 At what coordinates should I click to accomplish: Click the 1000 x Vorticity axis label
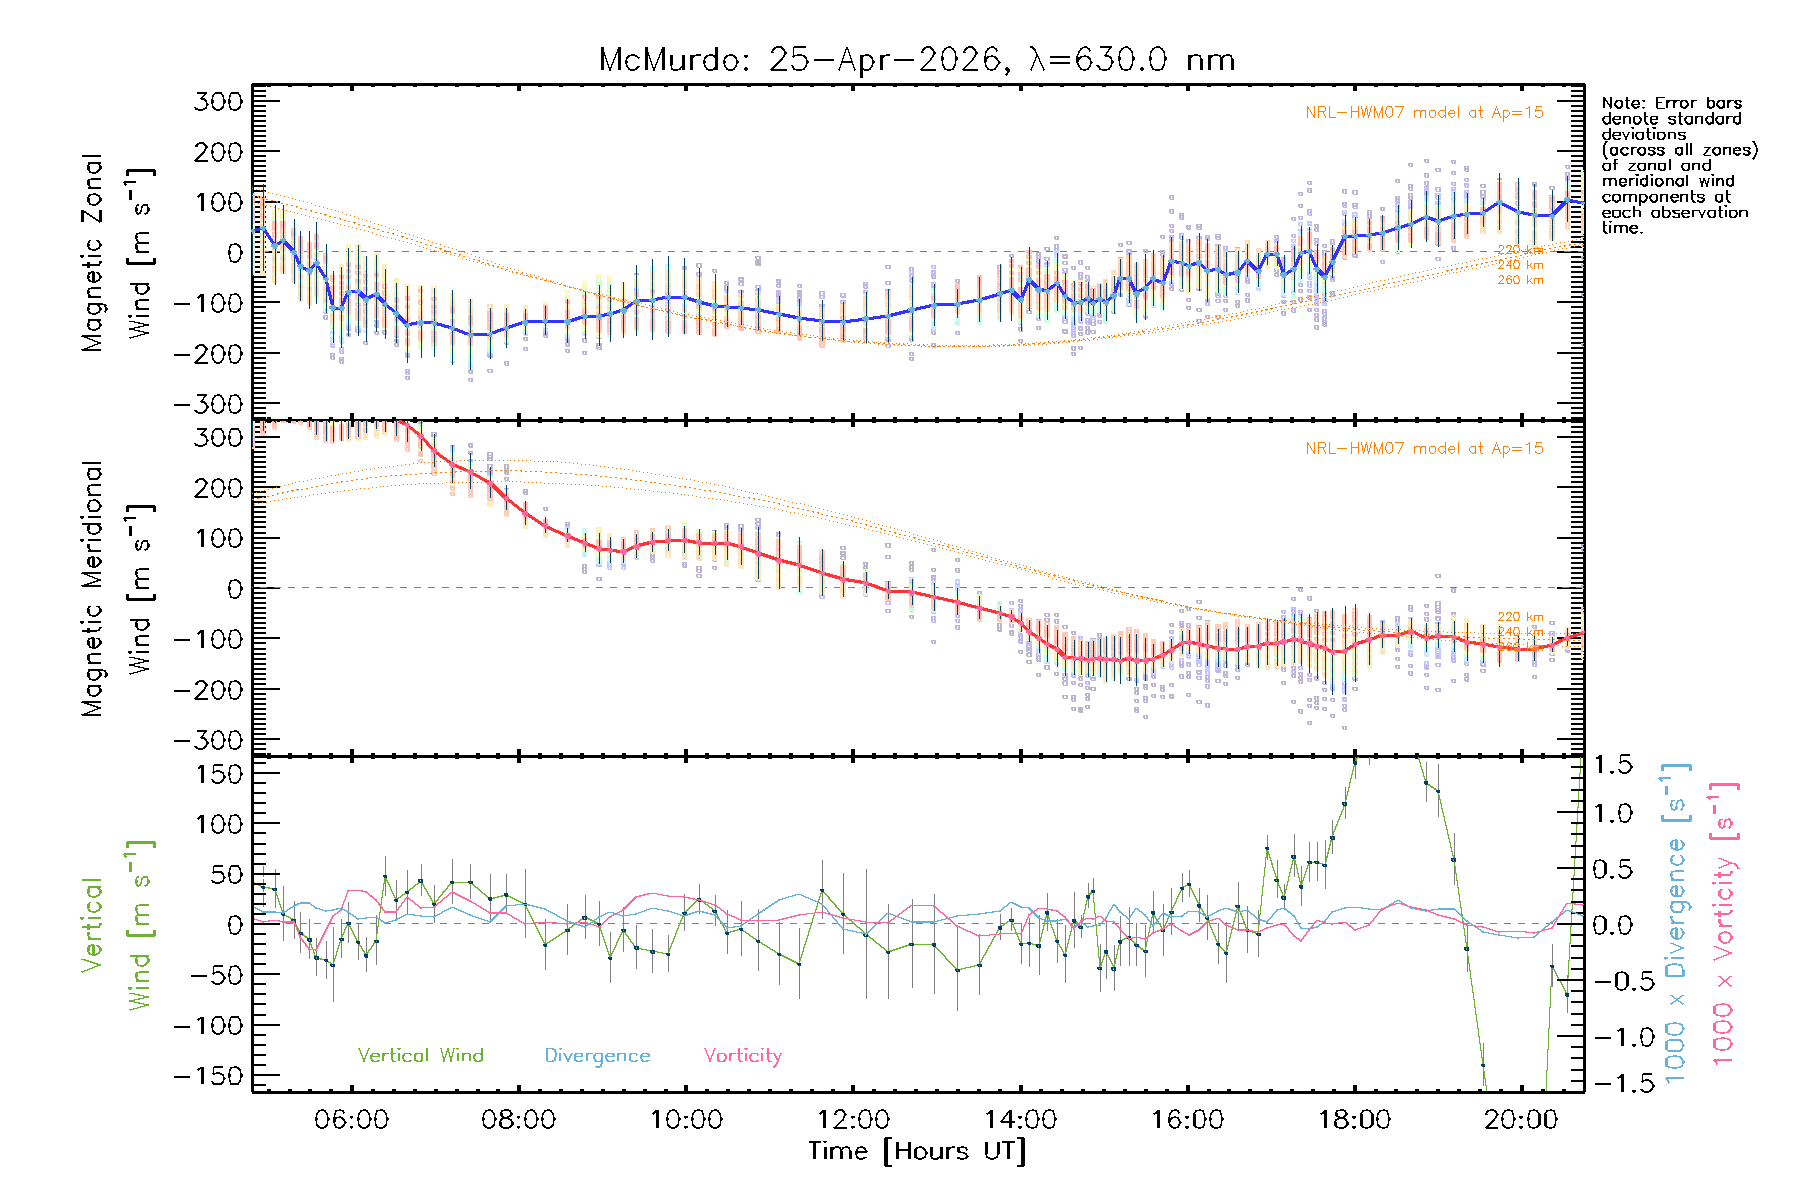tap(1724, 924)
